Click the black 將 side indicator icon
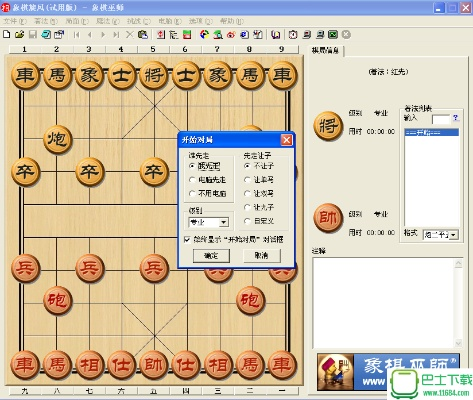 pos(328,126)
